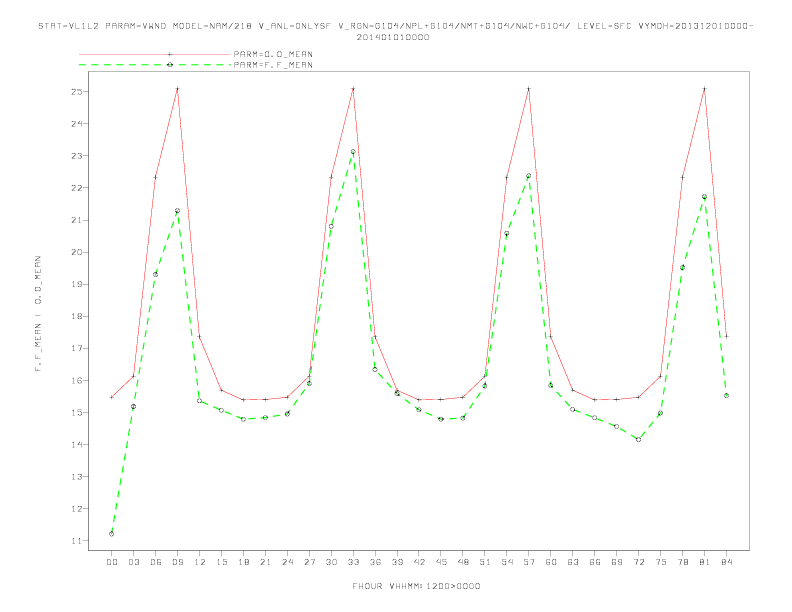Viewport: 792px width, 612px height.
Task: Click x-axis tick label 03
Action: 133,562
